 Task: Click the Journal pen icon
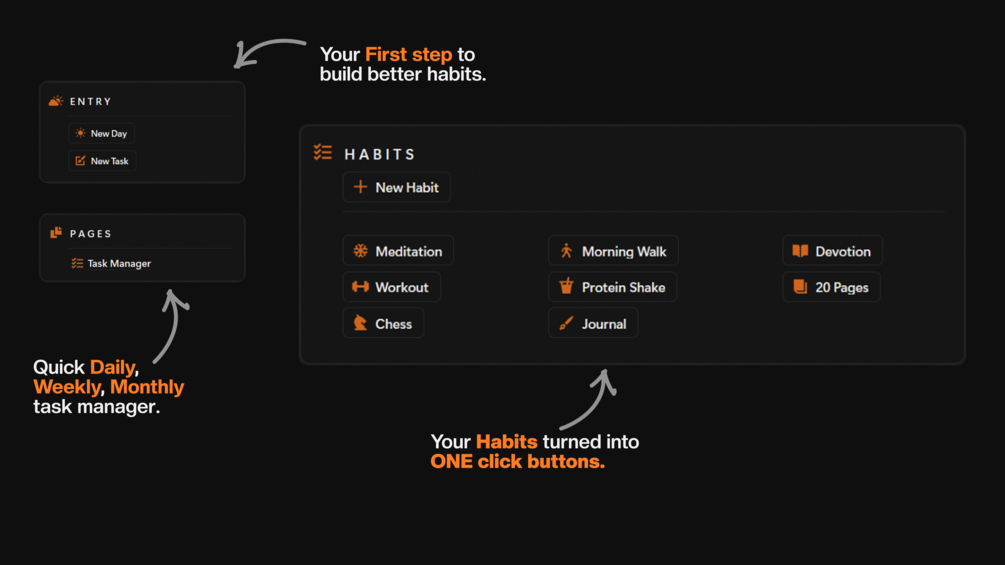tap(566, 323)
